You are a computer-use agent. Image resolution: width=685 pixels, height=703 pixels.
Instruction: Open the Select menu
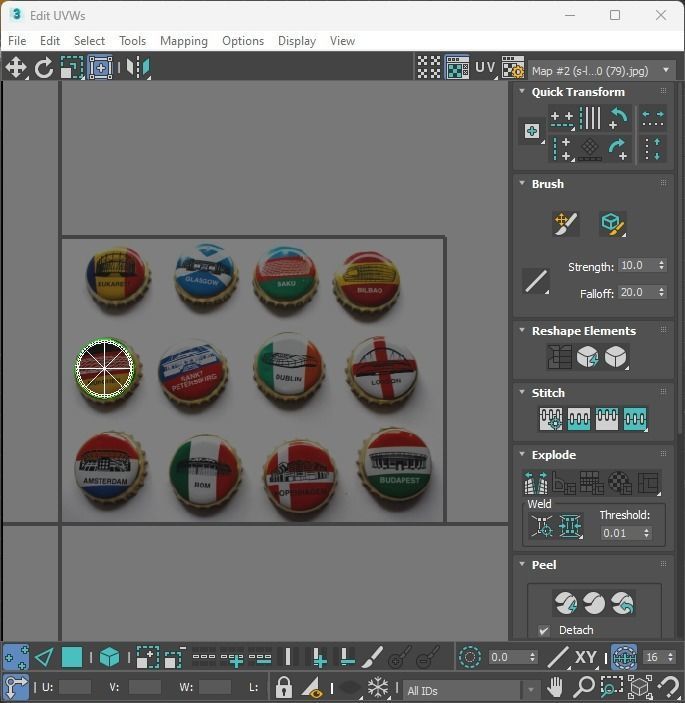pyautogui.click(x=89, y=41)
